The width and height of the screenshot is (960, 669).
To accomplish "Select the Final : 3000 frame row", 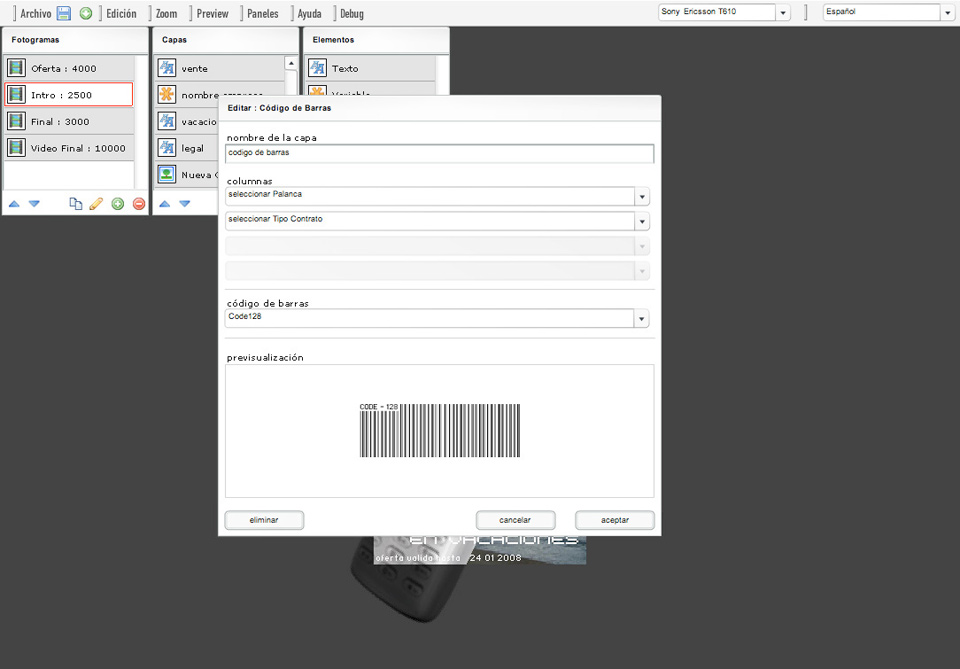I will pyautogui.click(x=69, y=121).
